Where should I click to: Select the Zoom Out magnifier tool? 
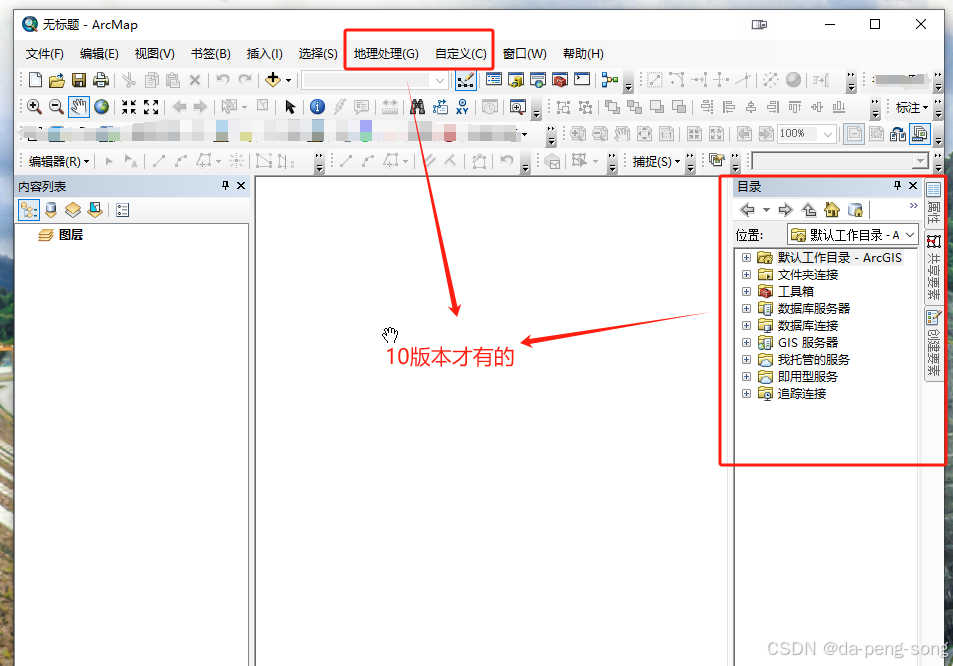[x=56, y=107]
